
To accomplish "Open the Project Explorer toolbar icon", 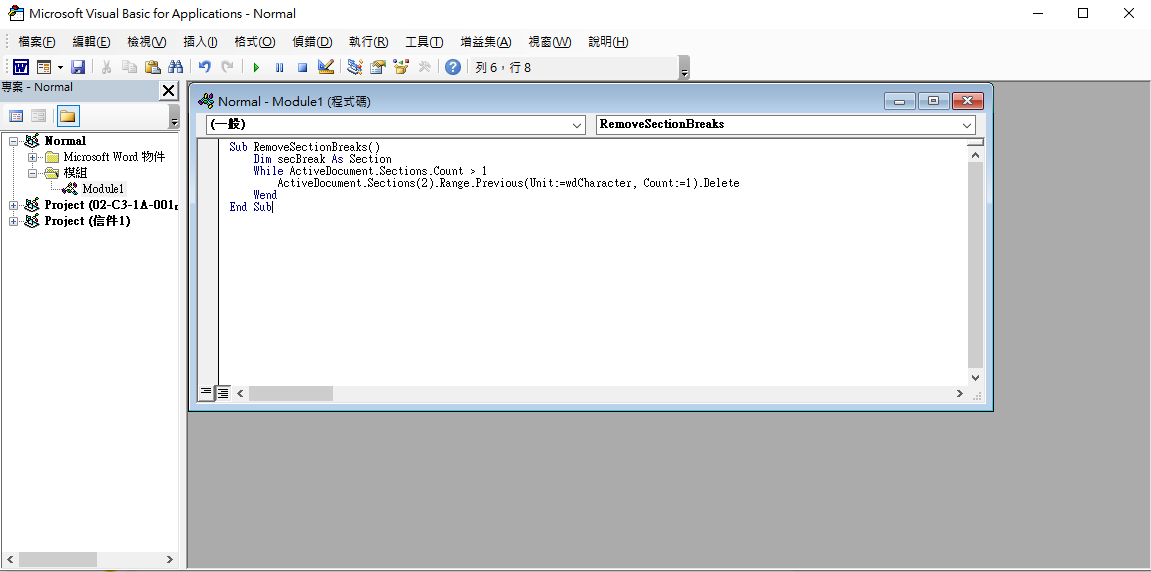I will pyautogui.click(x=355, y=68).
